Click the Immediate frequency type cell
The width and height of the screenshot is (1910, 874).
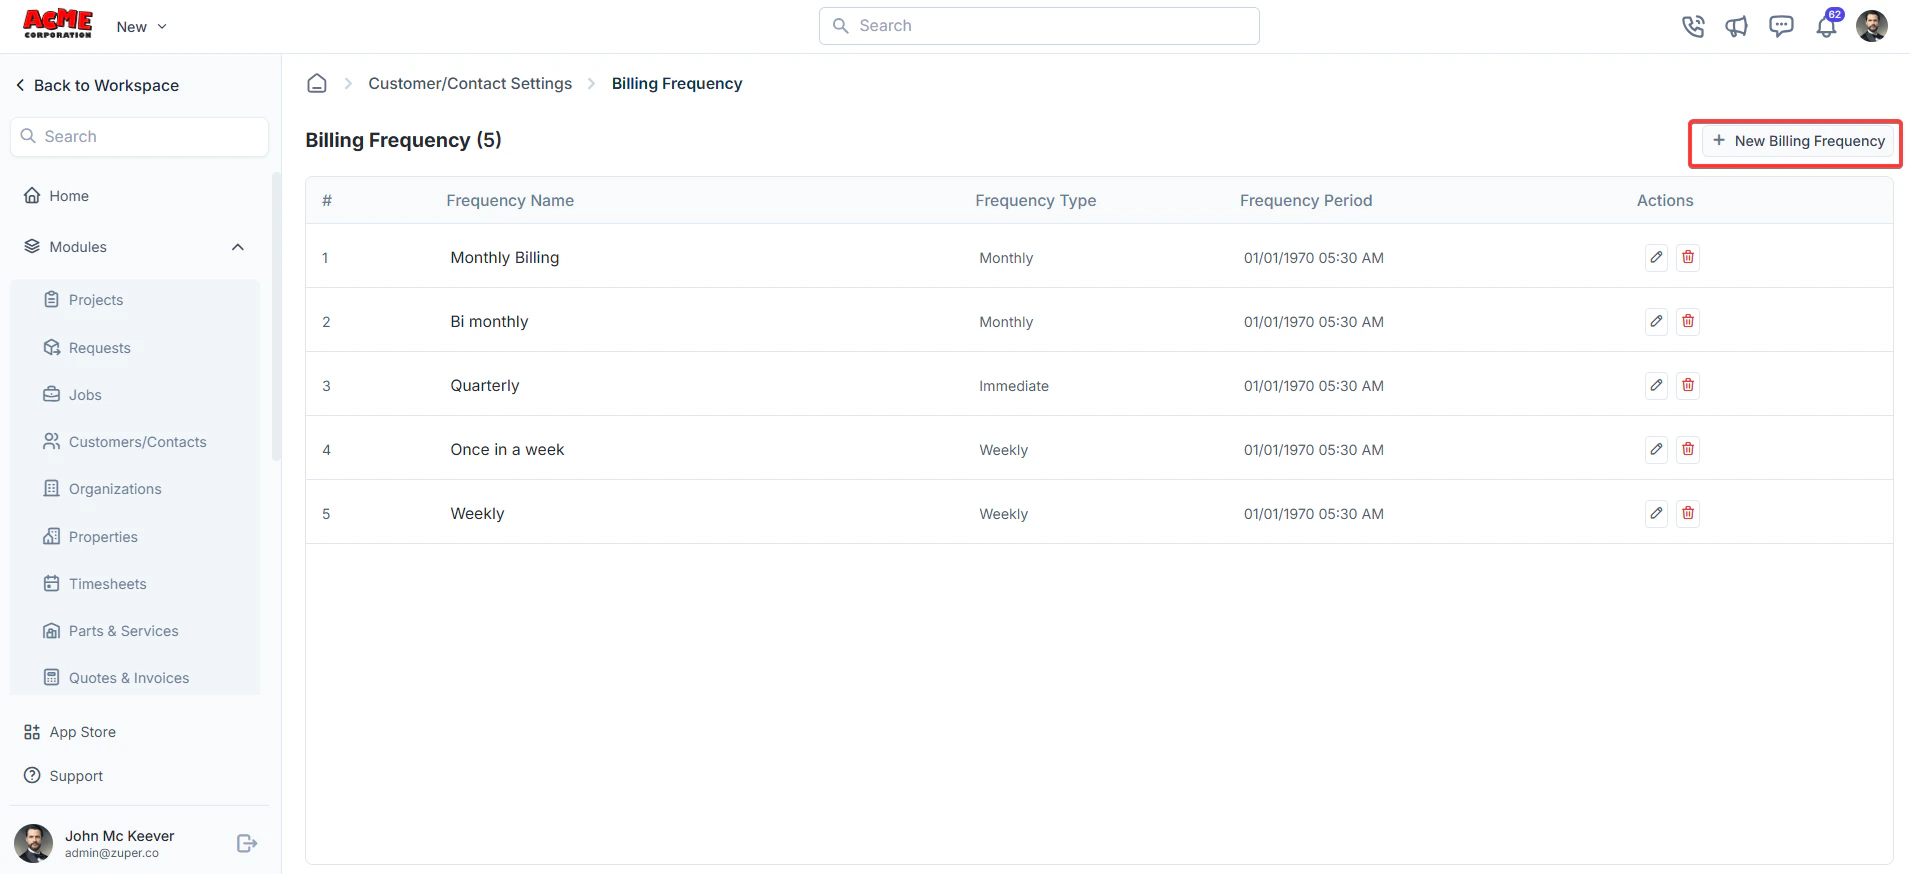(x=1014, y=386)
